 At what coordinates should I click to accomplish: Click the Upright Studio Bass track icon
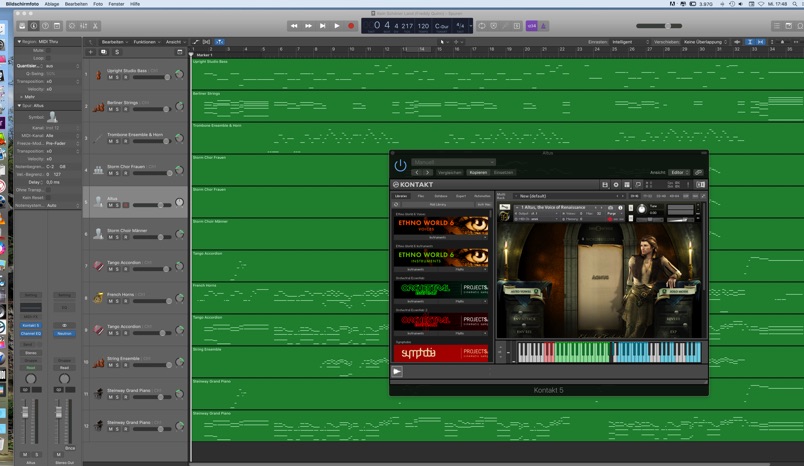98,75
